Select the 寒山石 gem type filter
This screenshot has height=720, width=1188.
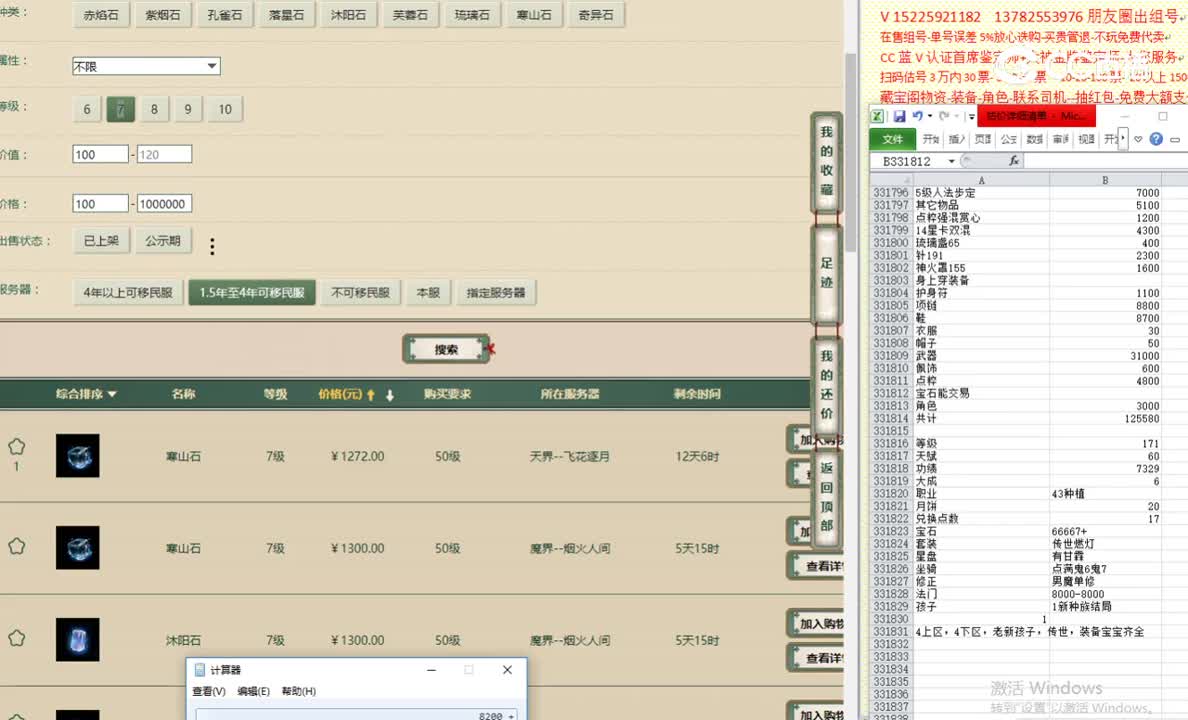(534, 15)
